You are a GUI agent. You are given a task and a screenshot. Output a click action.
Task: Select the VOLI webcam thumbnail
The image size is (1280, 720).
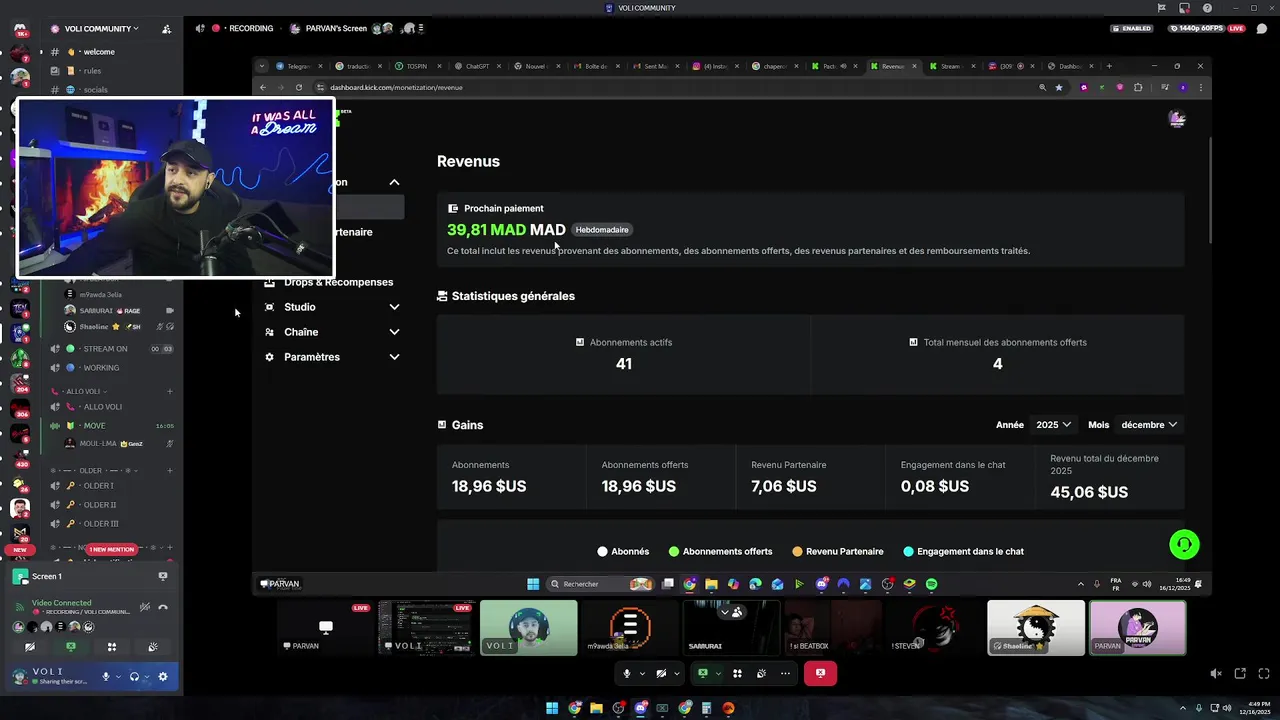click(x=528, y=628)
